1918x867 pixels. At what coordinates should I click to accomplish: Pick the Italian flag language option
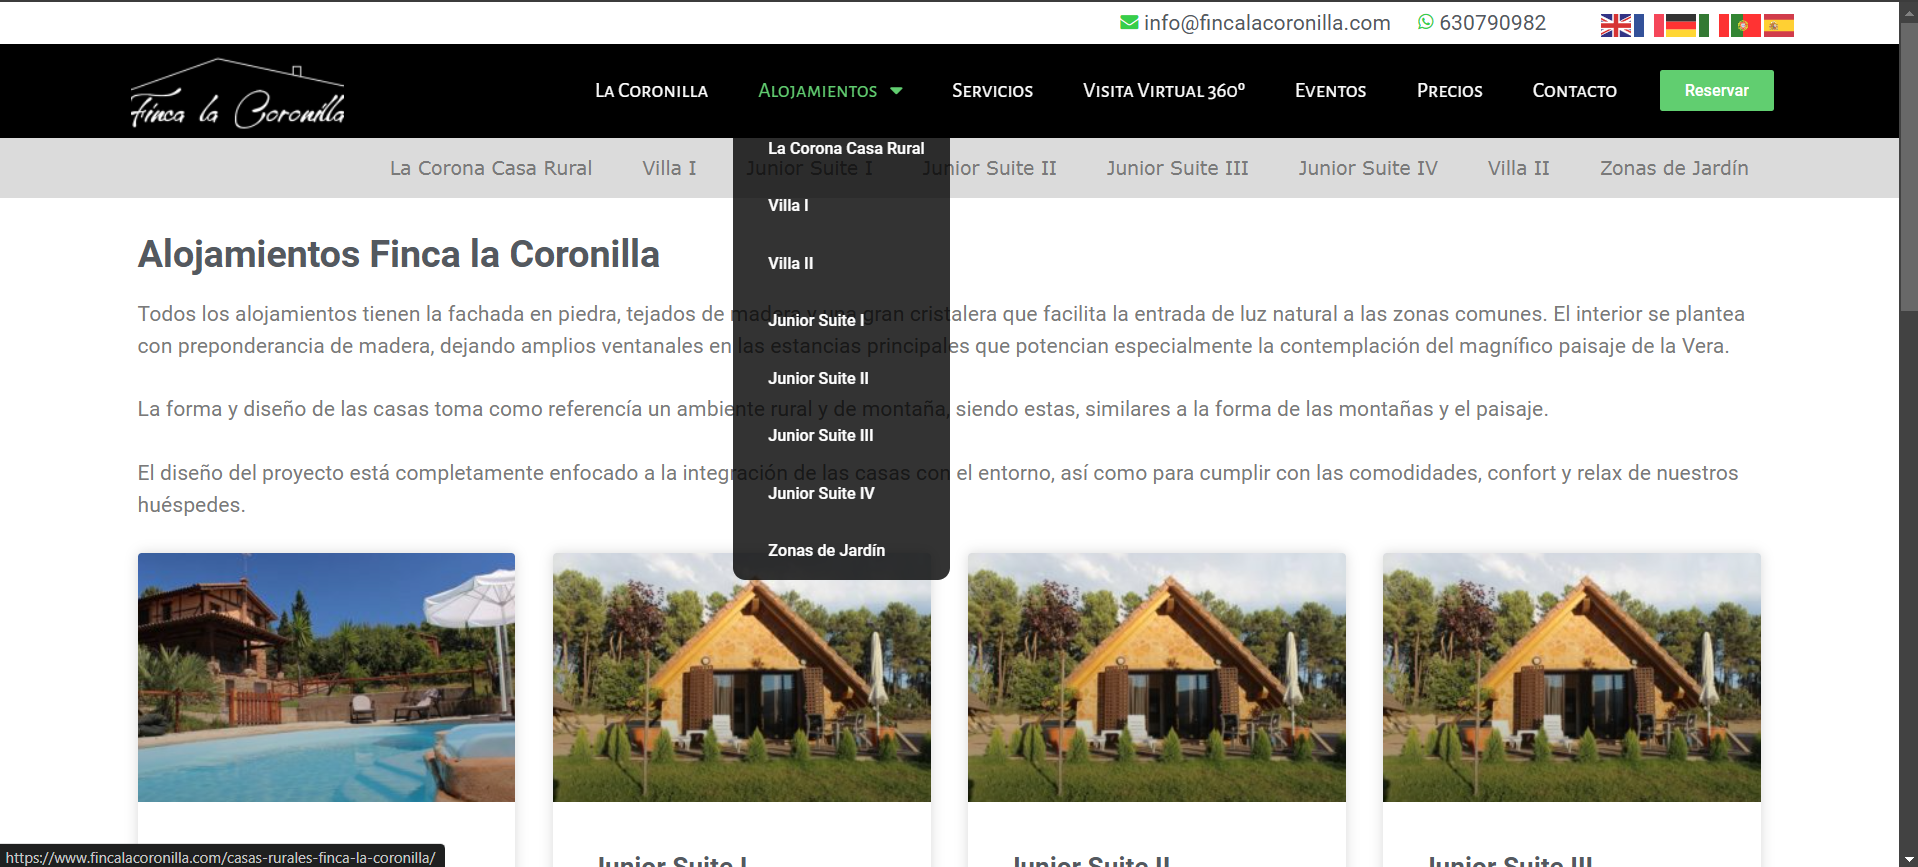(x=1714, y=25)
